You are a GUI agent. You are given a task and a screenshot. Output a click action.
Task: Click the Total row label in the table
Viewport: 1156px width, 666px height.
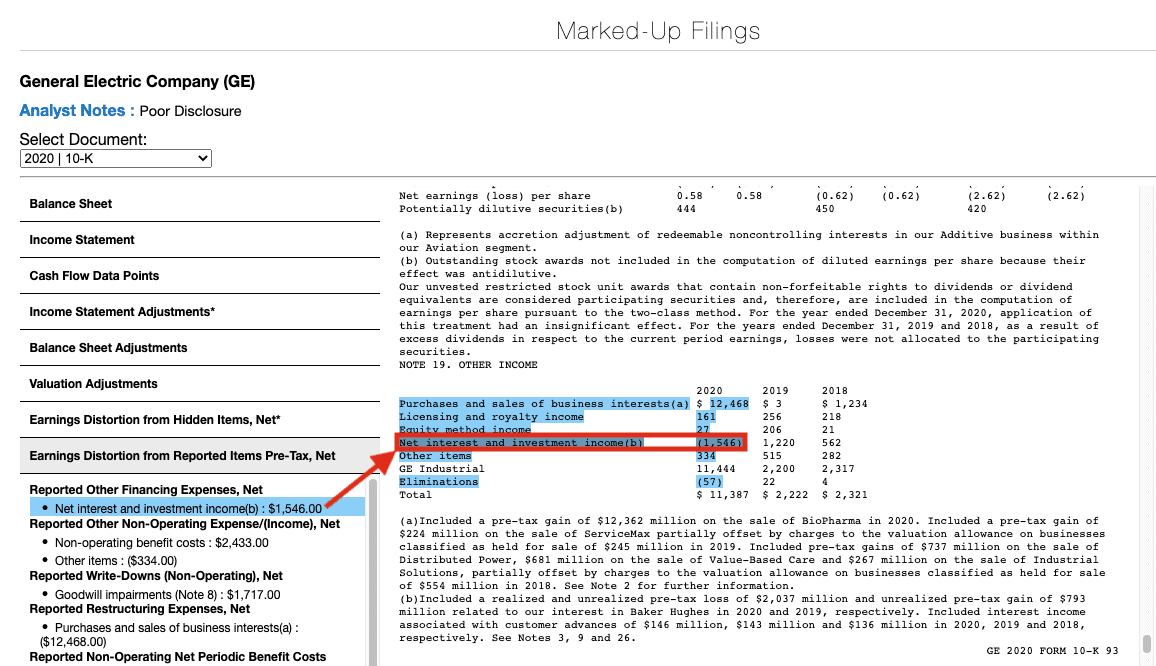[x=415, y=495]
